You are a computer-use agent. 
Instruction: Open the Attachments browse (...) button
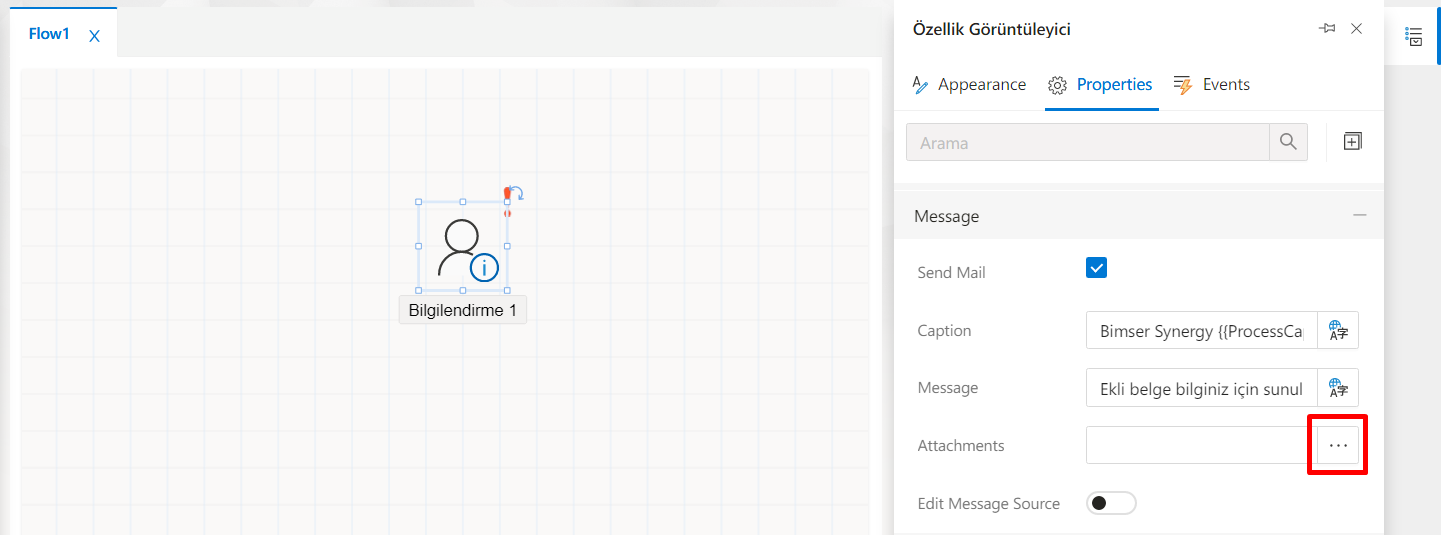tap(1338, 445)
